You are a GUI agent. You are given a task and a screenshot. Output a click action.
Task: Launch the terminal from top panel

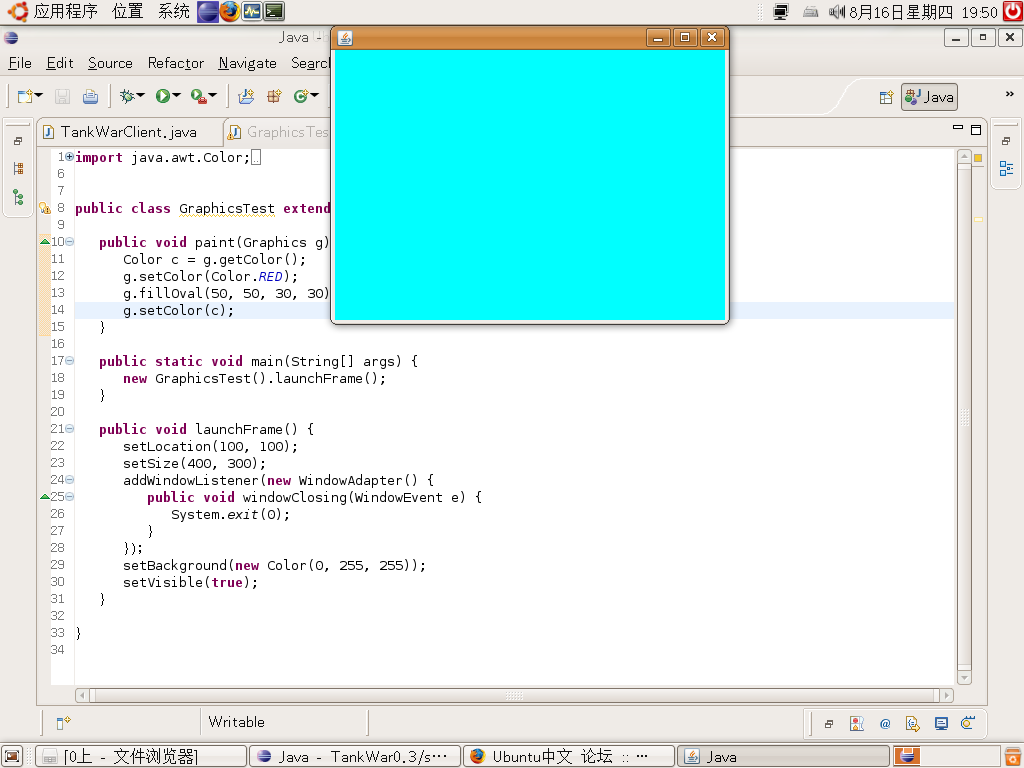274,11
